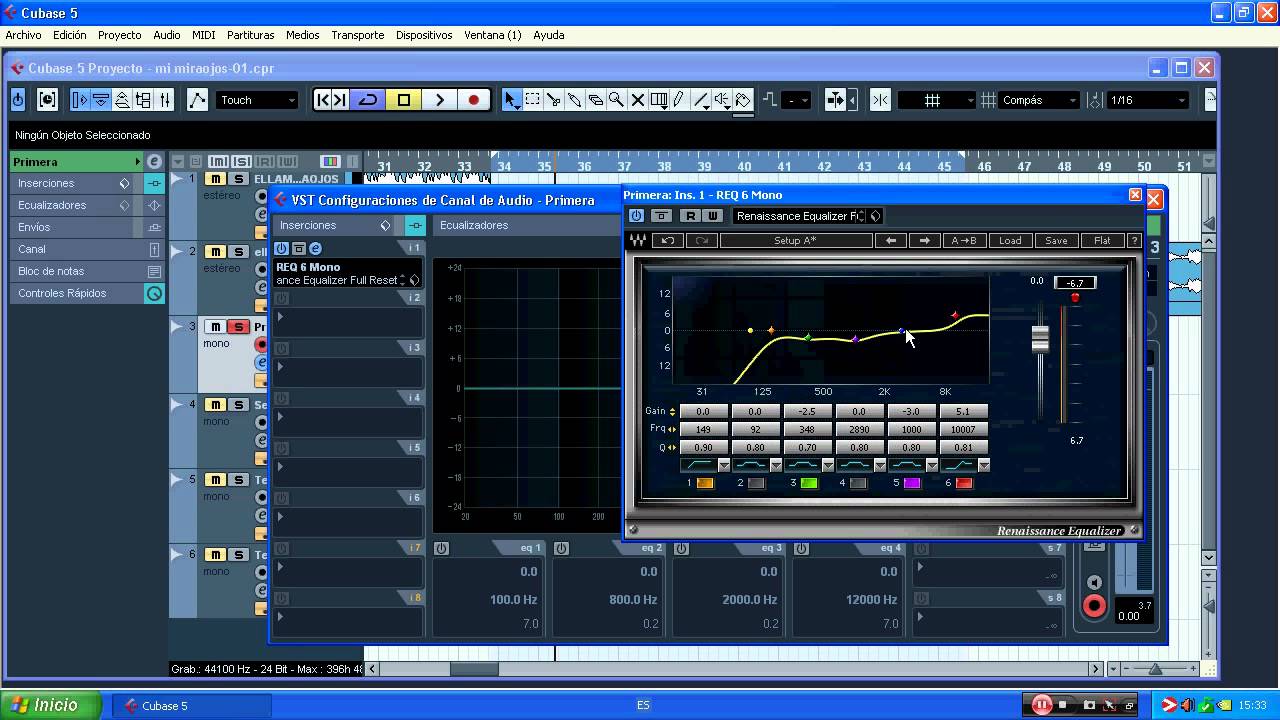Click the Flat button in plugin
This screenshot has width=1280, height=720.
pos(1102,240)
